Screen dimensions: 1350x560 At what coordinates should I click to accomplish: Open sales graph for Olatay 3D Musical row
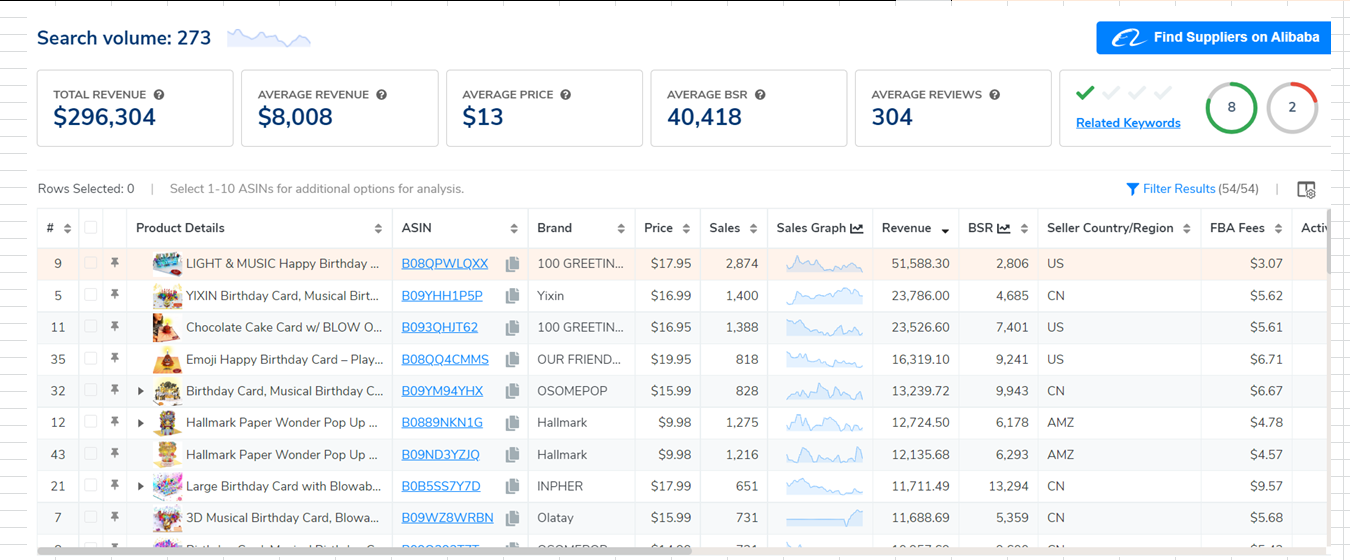coord(824,518)
